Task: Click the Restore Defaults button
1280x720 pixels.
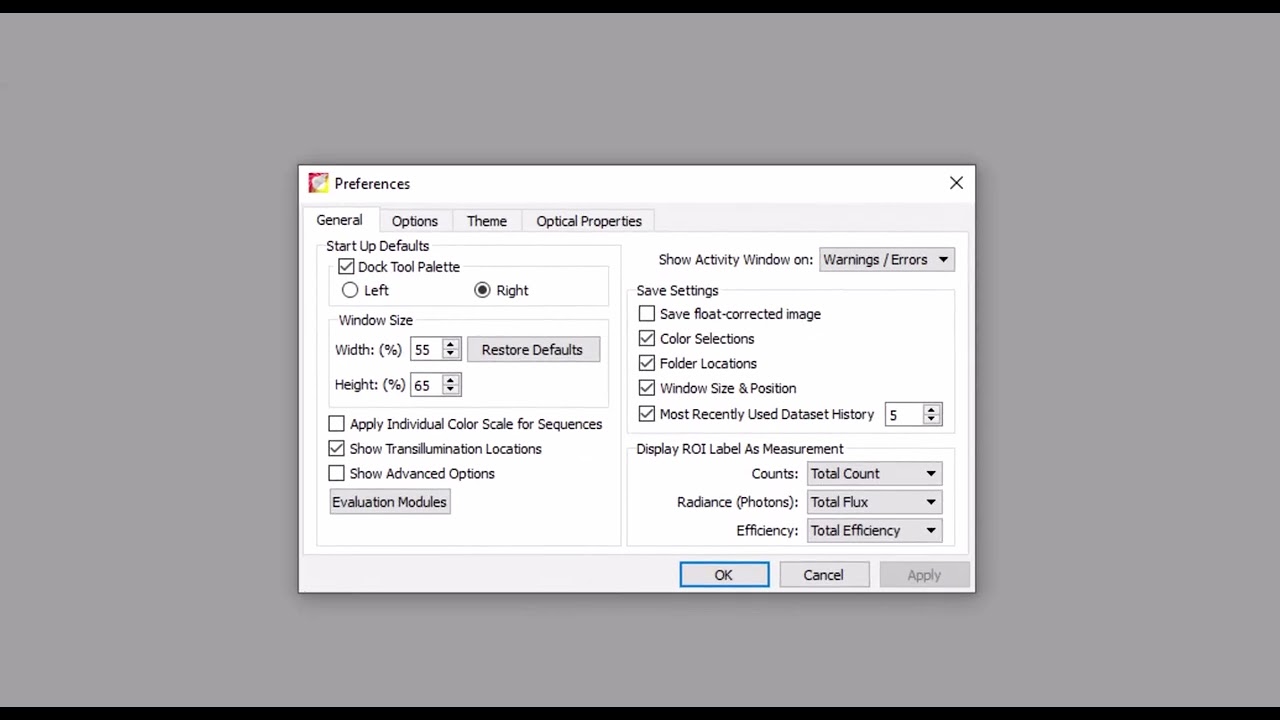Action: tap(533, 350)
